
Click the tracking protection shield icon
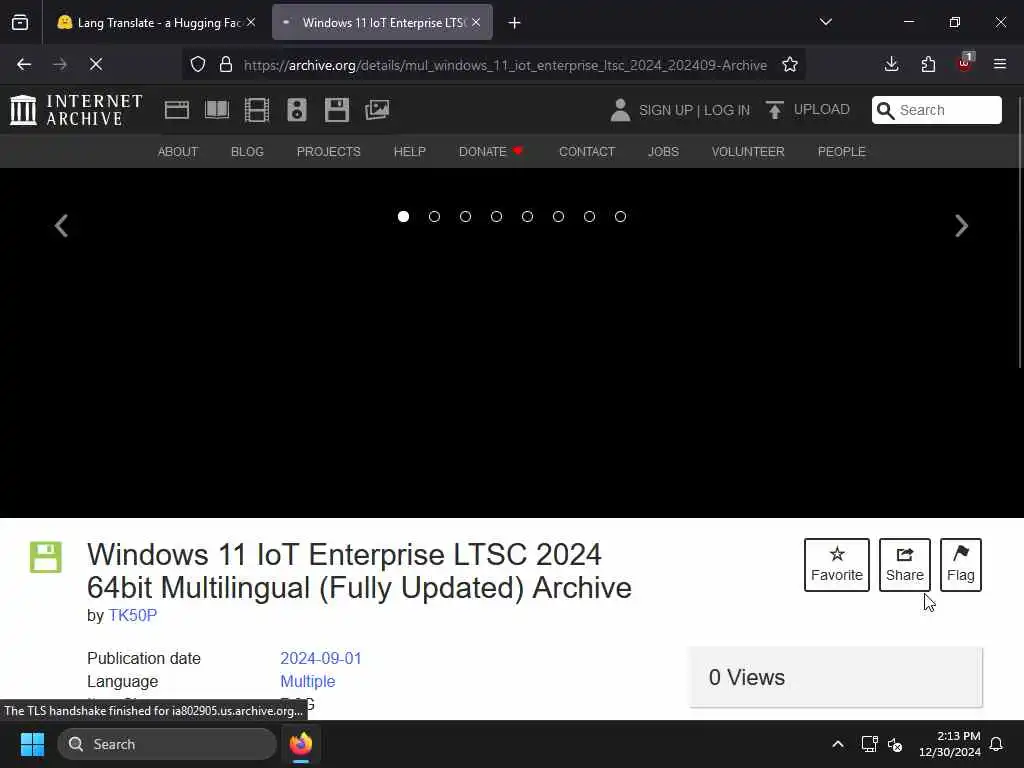198,65
